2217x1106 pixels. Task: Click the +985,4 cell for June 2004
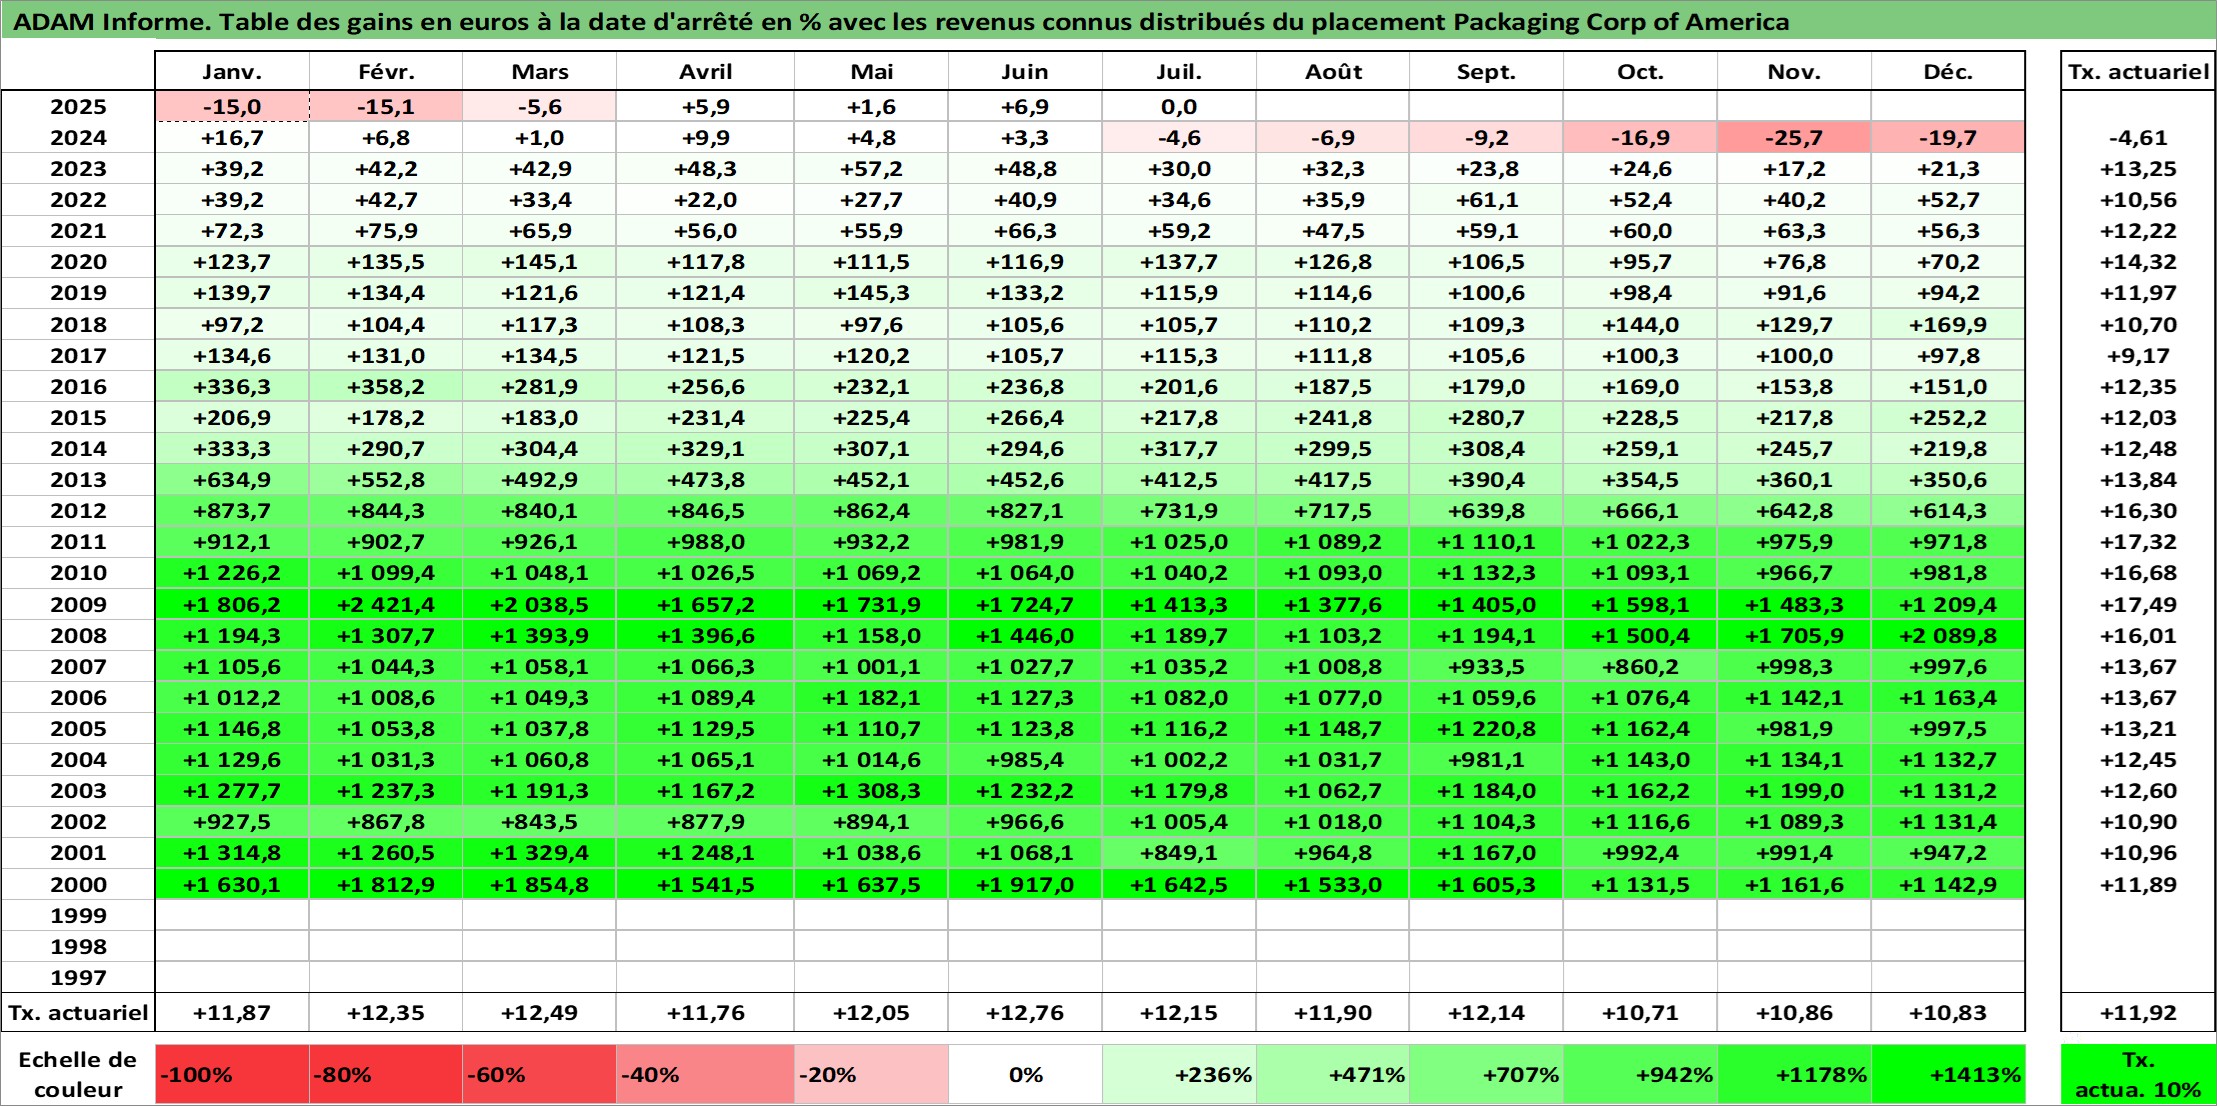tap(1025, 760)
